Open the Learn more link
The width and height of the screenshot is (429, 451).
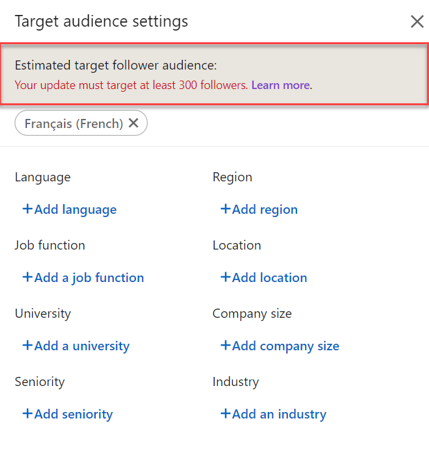(282, 85)
